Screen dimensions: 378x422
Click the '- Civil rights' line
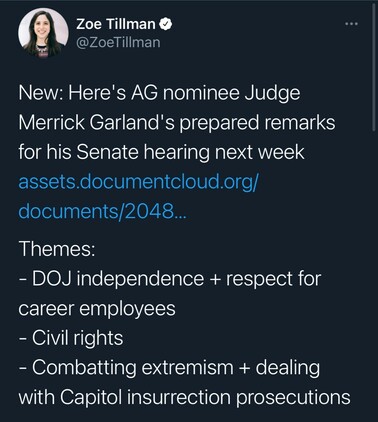point(71,338)
